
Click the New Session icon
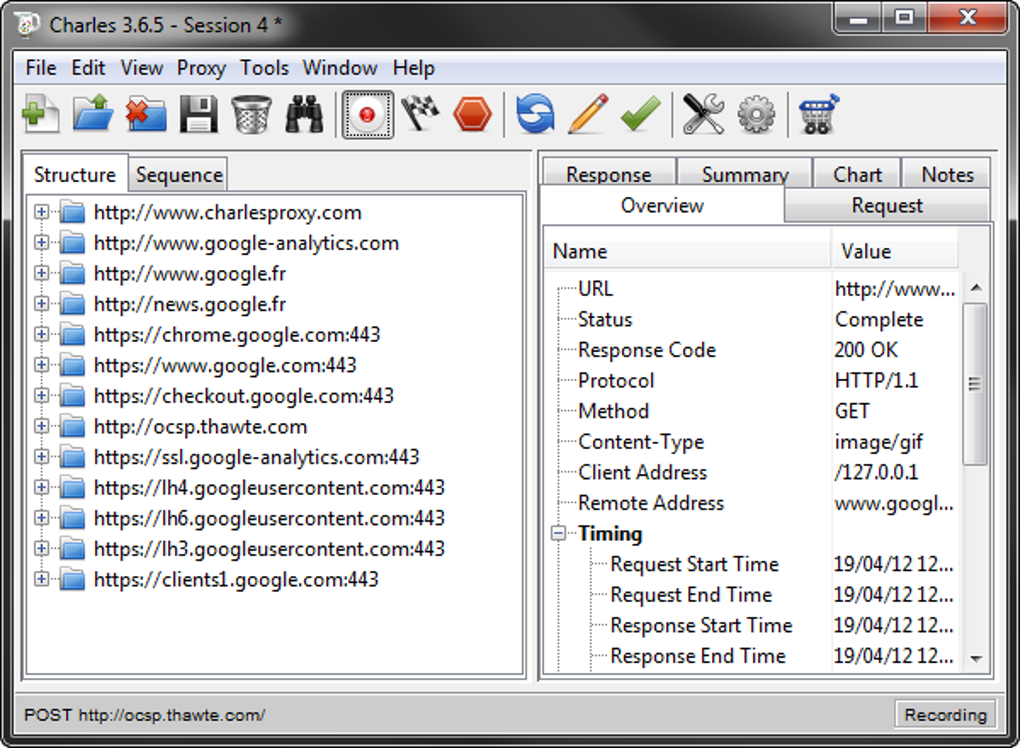coord(40,114)
